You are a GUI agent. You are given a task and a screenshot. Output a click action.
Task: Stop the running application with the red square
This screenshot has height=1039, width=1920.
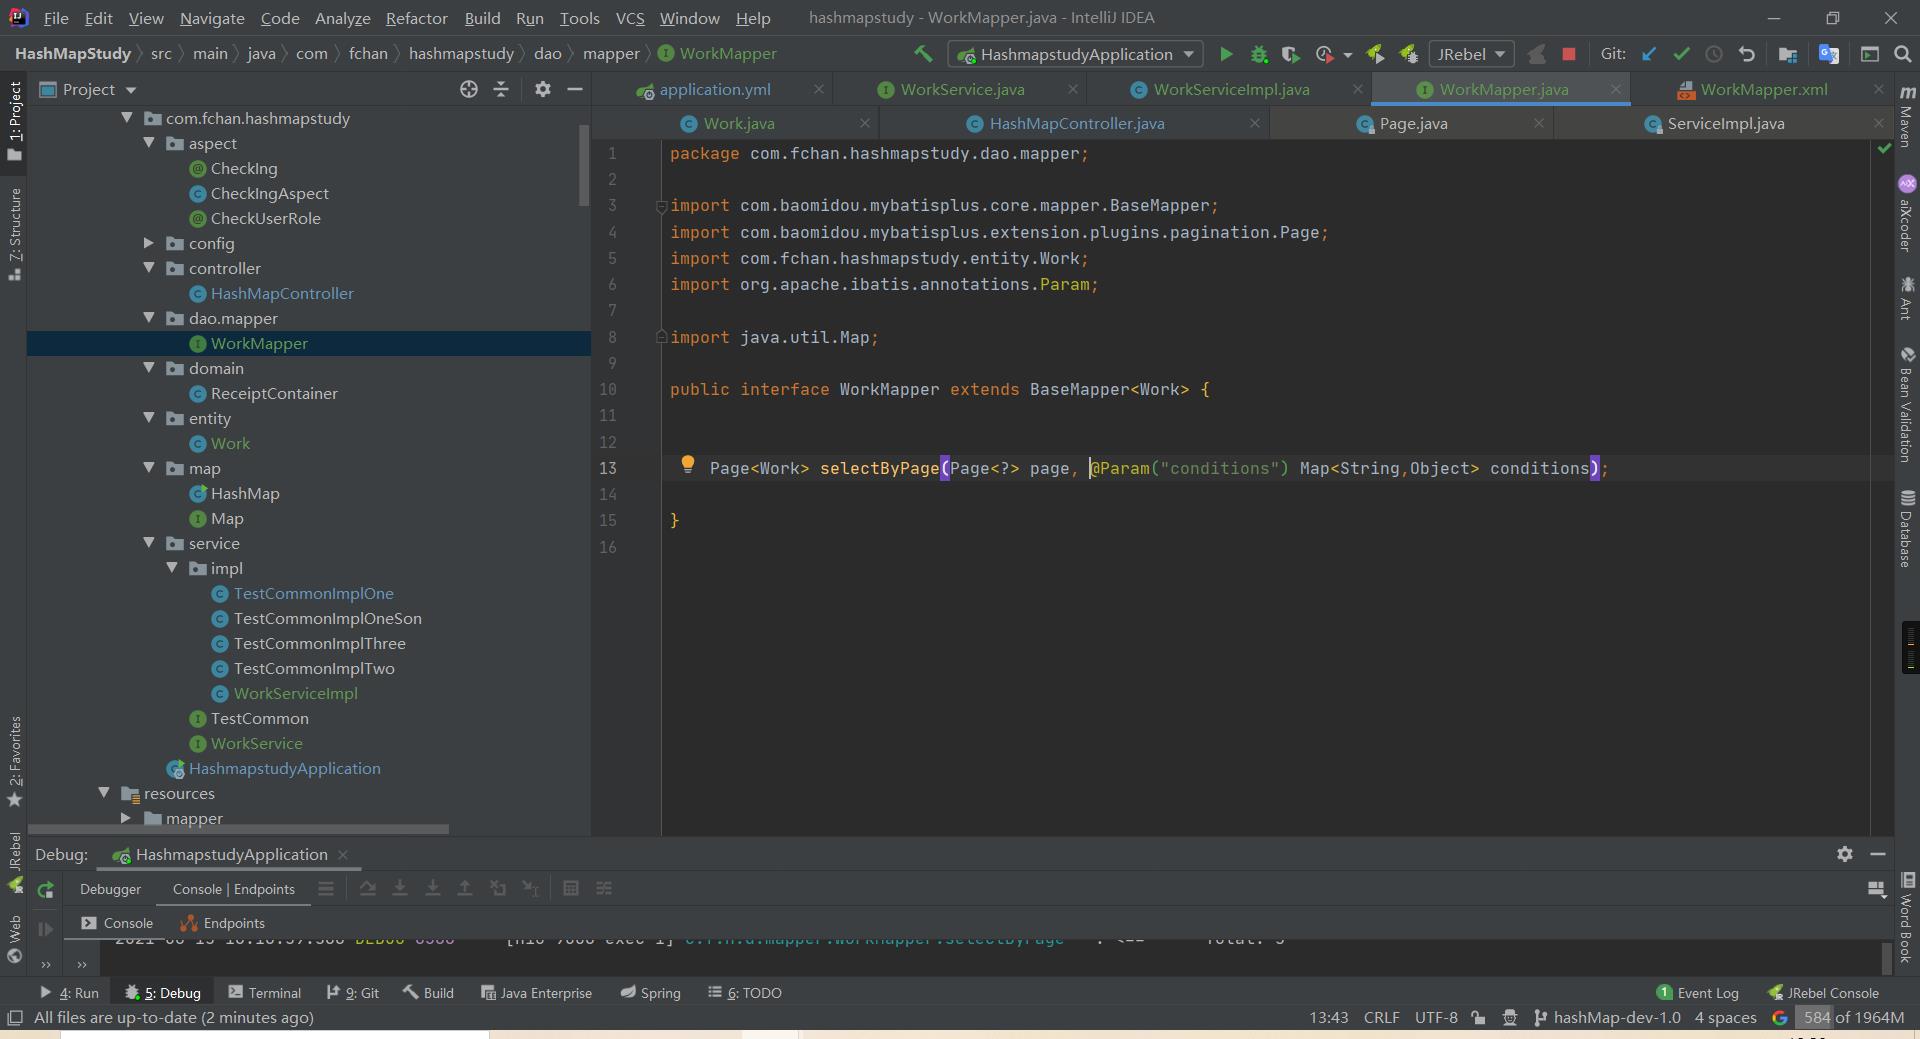1569,54
